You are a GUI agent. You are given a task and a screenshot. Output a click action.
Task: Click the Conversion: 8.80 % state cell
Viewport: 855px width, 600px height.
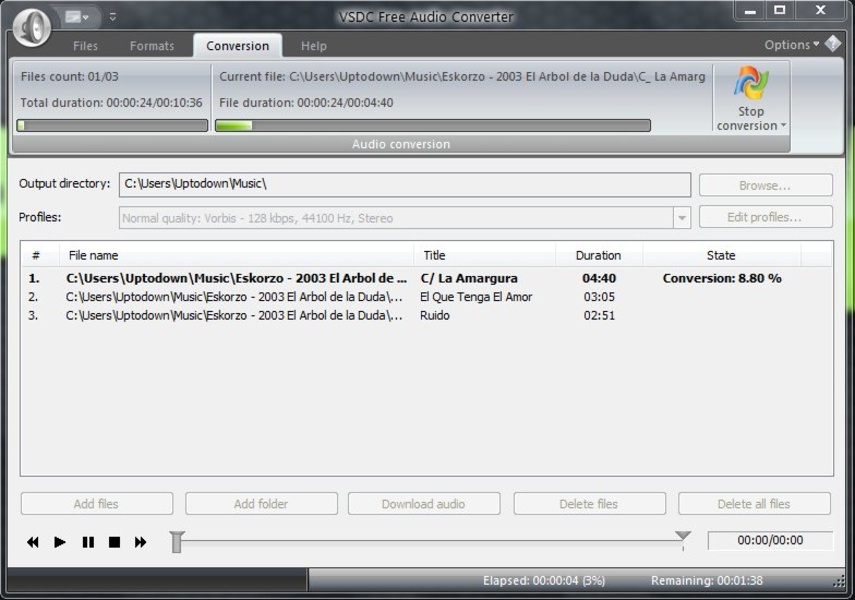722,278
